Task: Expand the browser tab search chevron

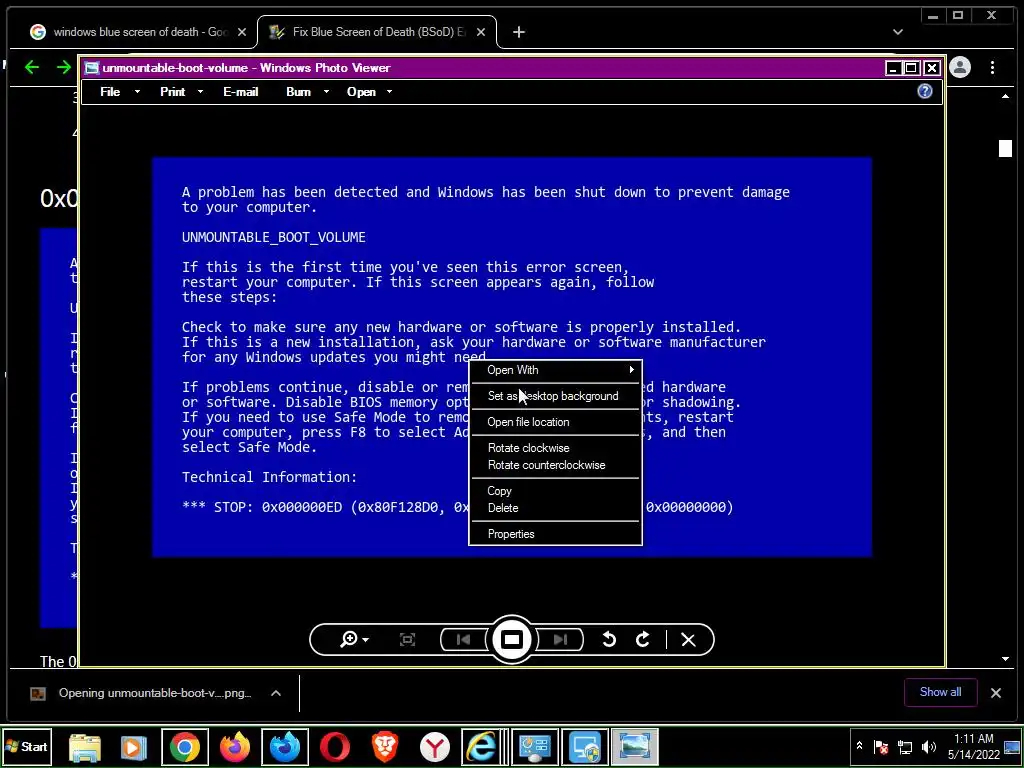Action: (x=898, y=32)
